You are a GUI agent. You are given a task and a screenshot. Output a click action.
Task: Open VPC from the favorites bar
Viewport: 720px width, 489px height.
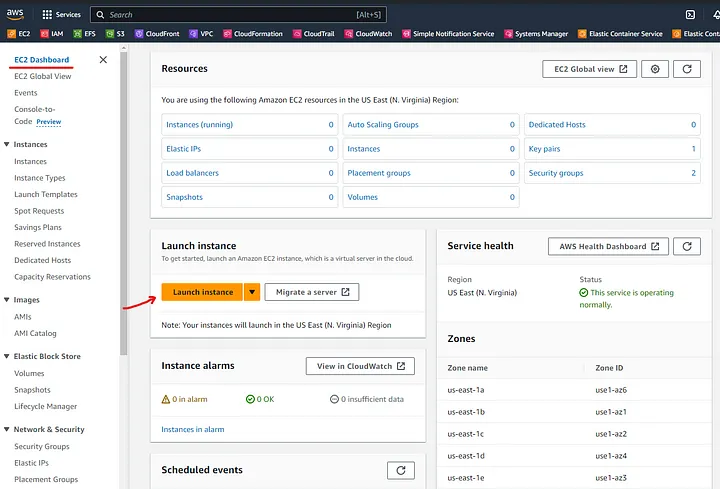[x=201, y=34]
